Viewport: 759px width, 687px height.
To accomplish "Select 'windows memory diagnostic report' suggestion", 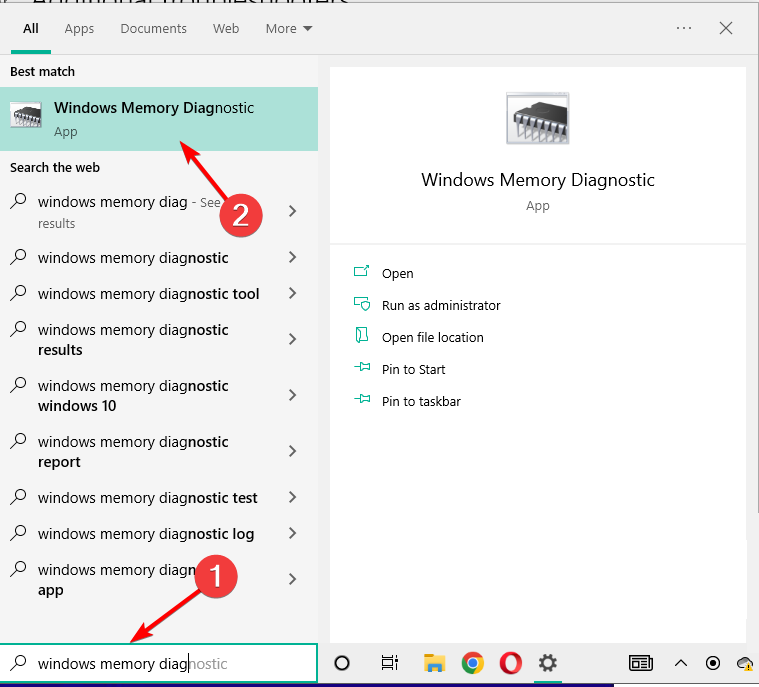I will tap(133, 452).
